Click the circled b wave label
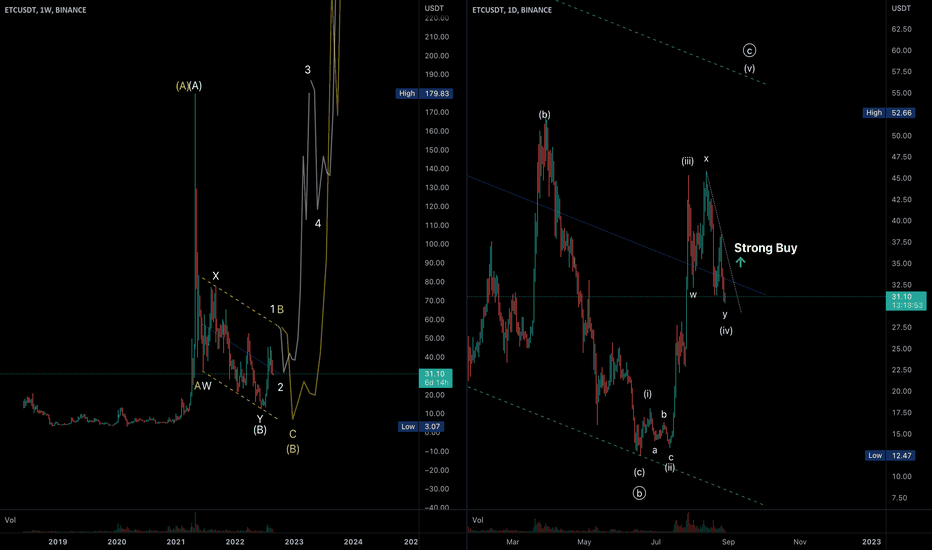This screenshot has width=932, height=550. click(x=639, y=493)
